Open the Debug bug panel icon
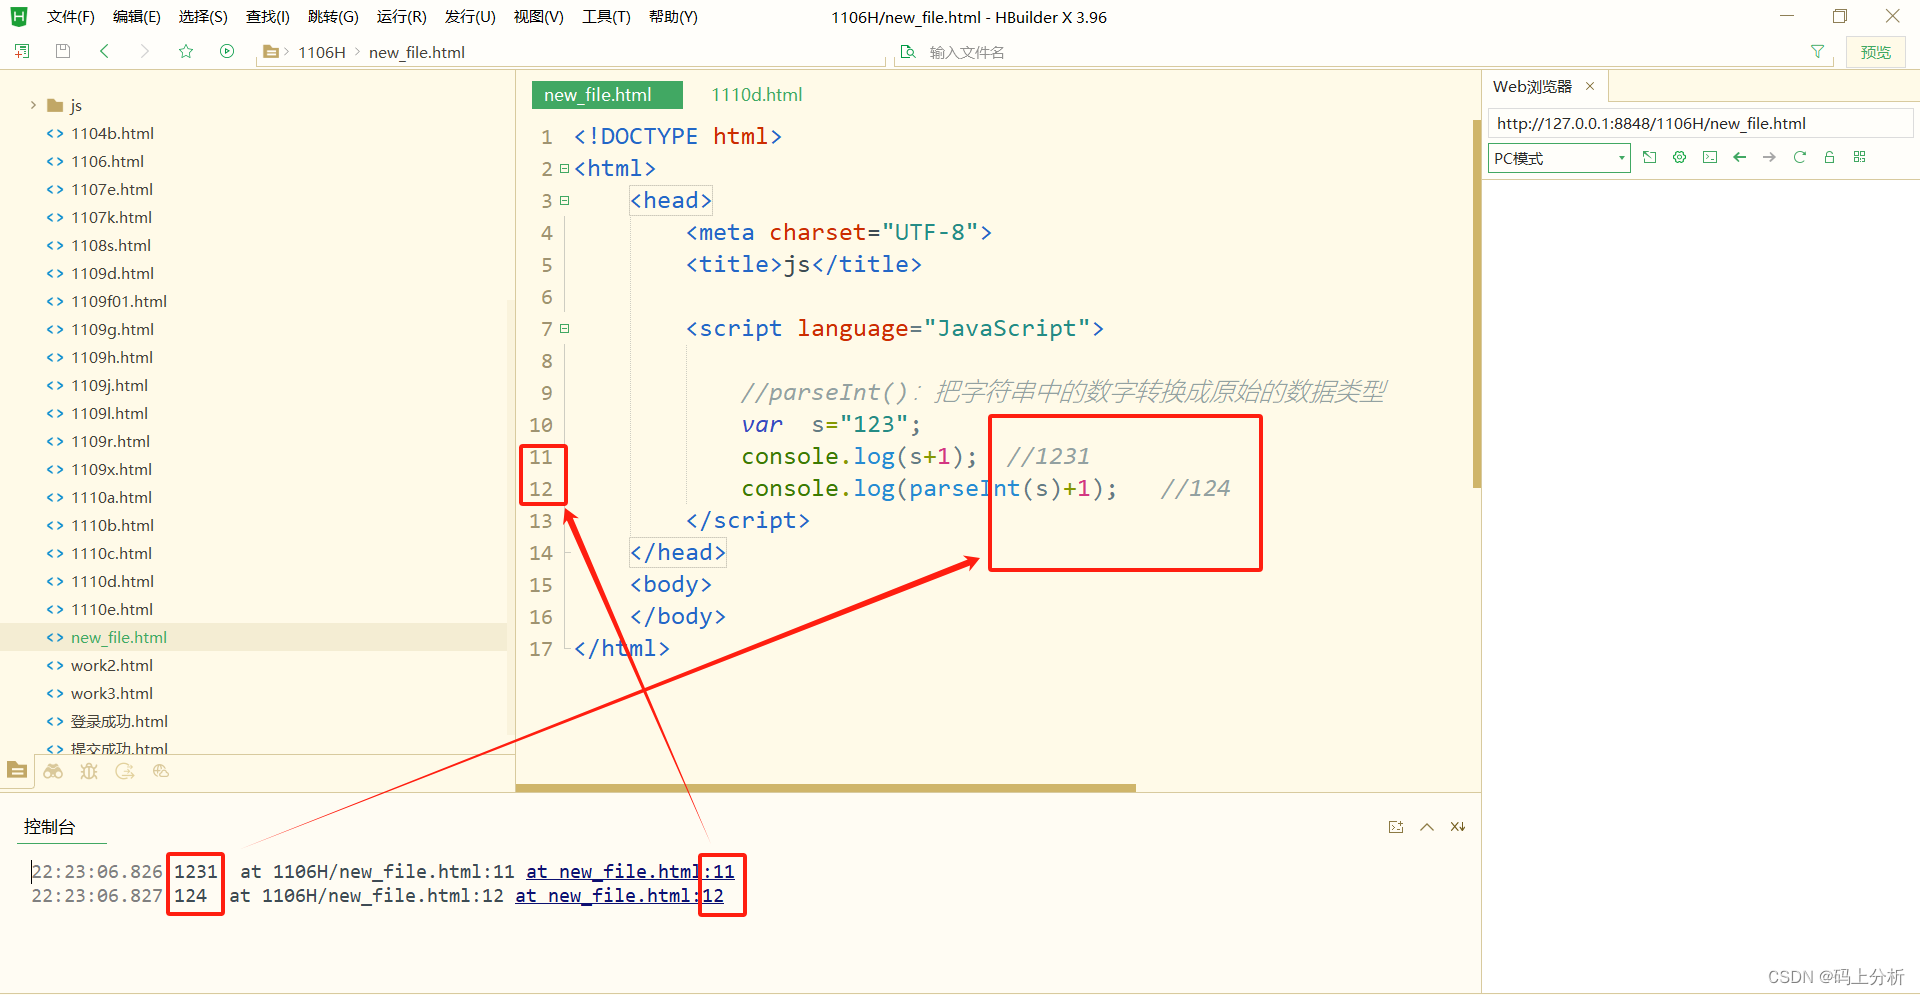Viewport: 1920px width, 995px height. [x=89, y=771]
